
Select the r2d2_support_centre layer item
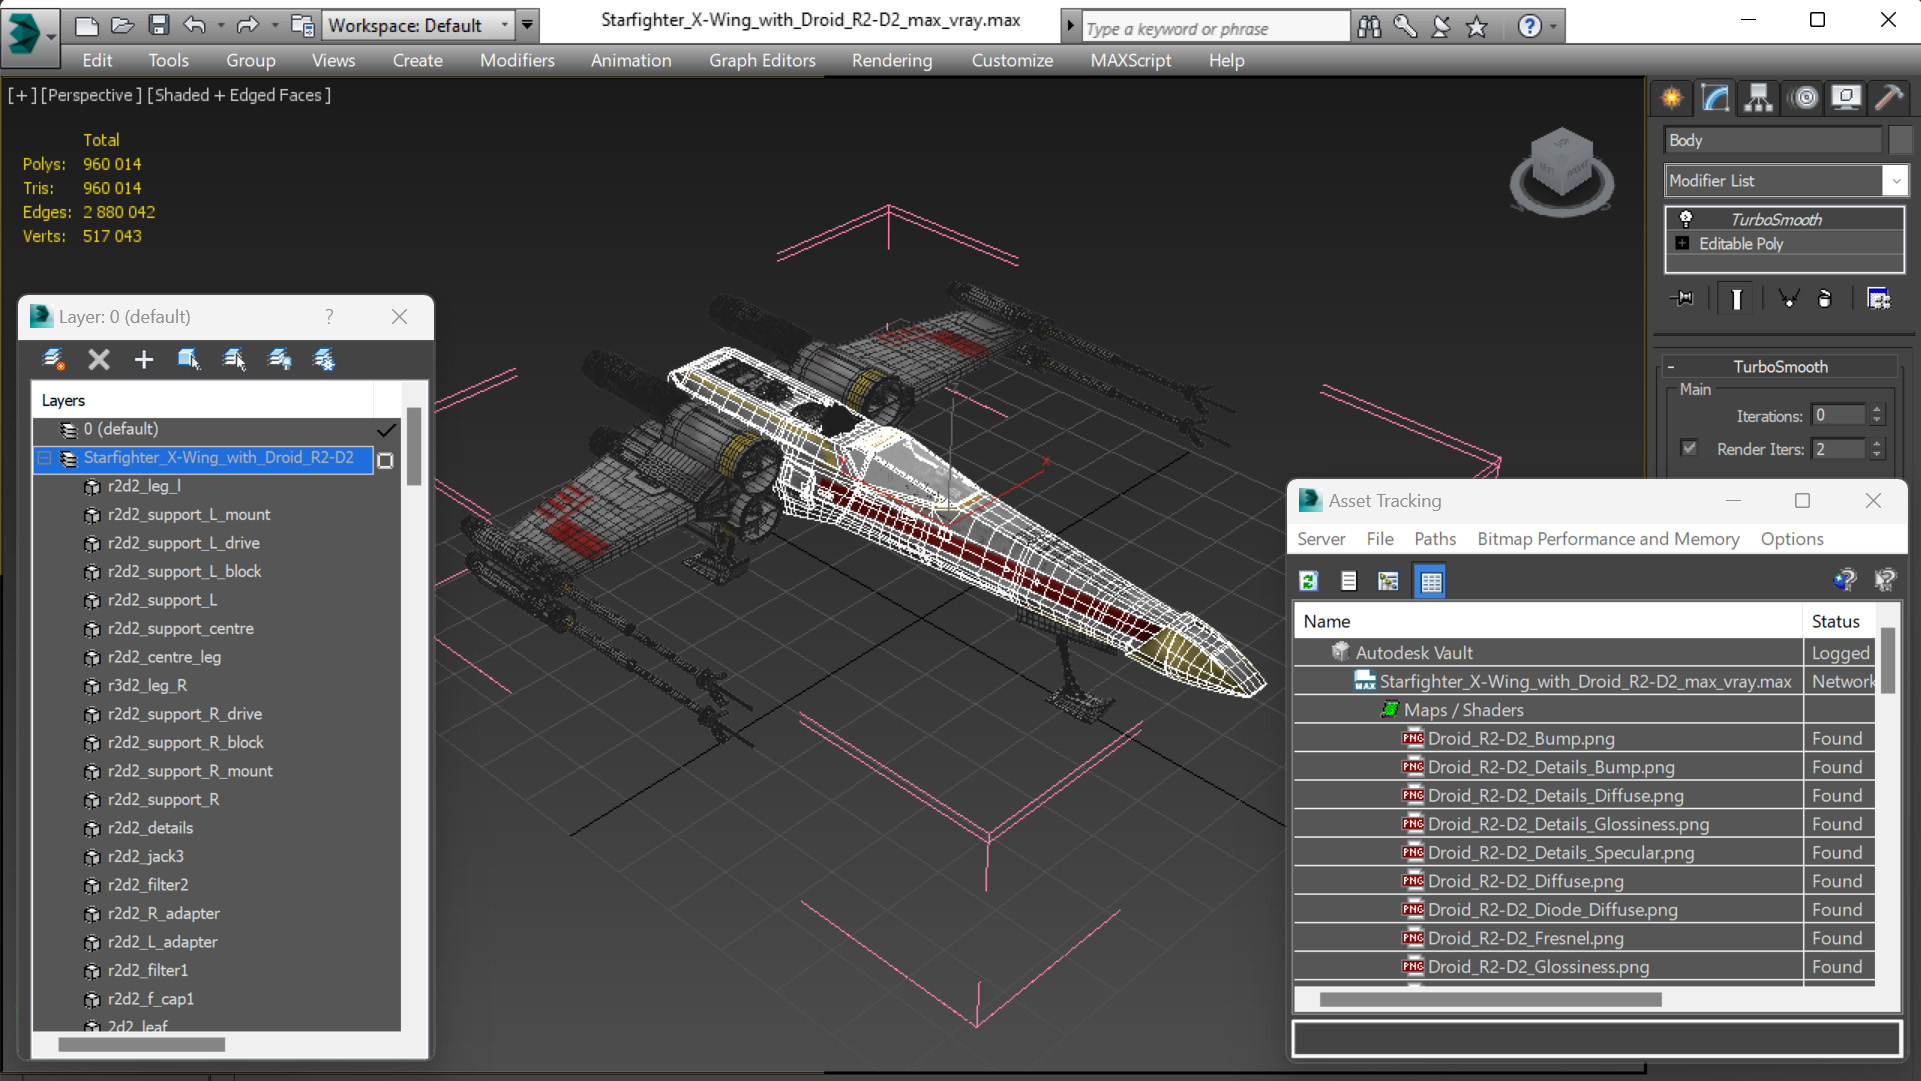[180, 628]
